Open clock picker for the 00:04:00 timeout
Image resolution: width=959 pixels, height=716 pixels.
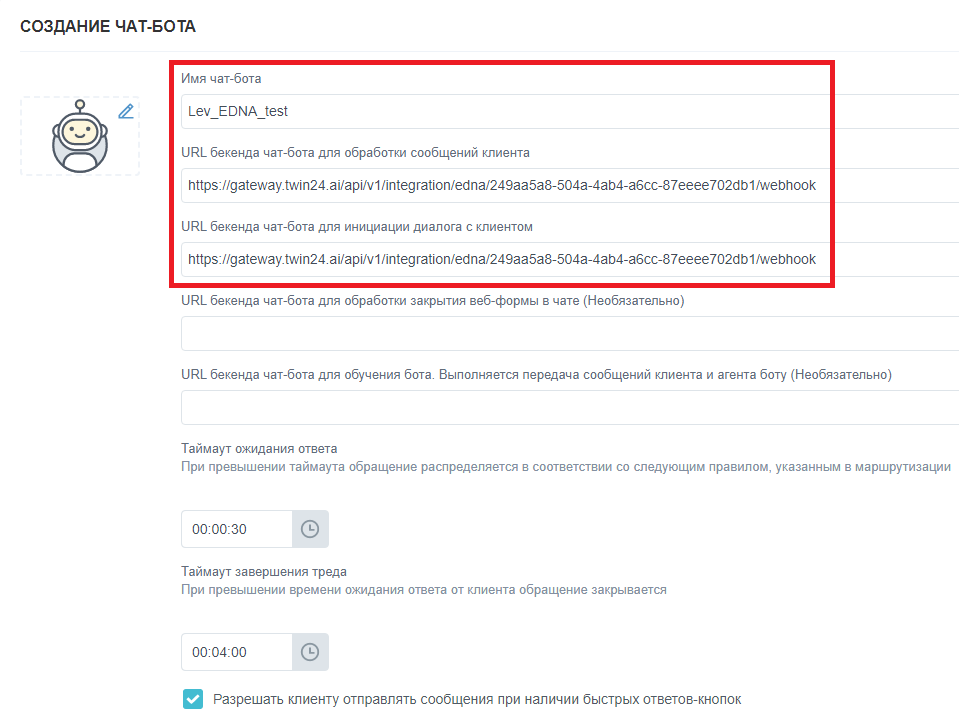tap(310, 652)
